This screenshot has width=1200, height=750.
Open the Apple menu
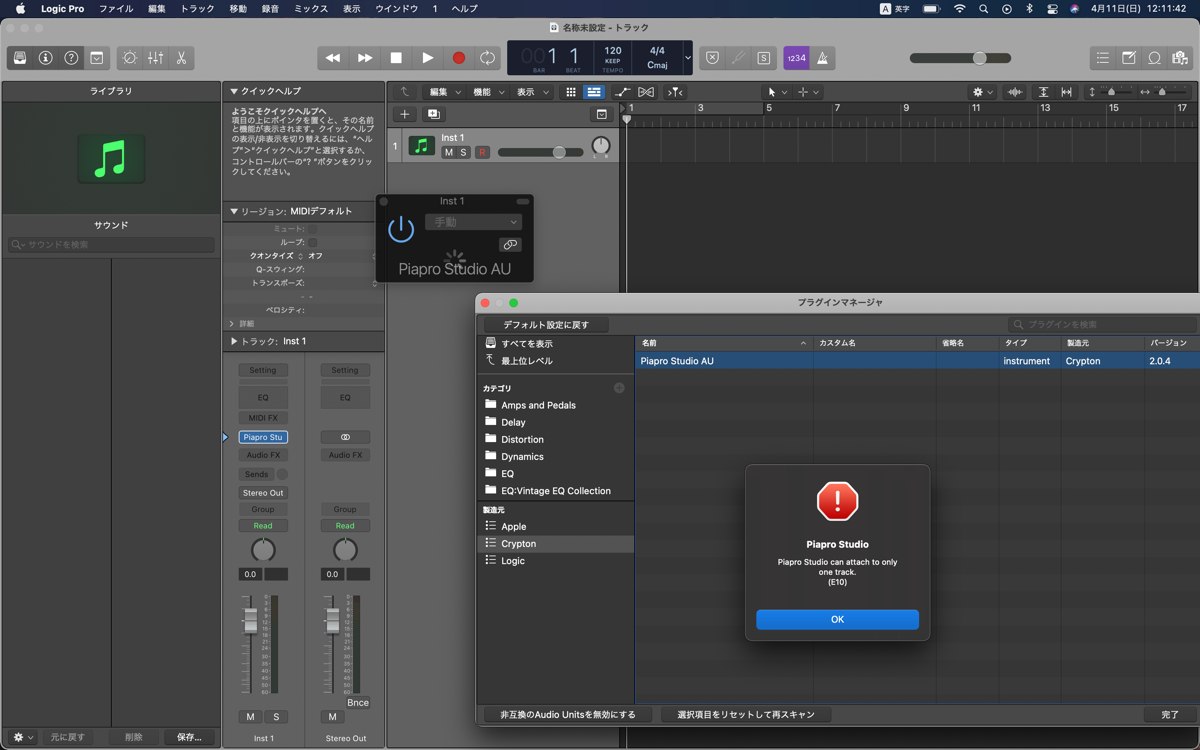20,8
